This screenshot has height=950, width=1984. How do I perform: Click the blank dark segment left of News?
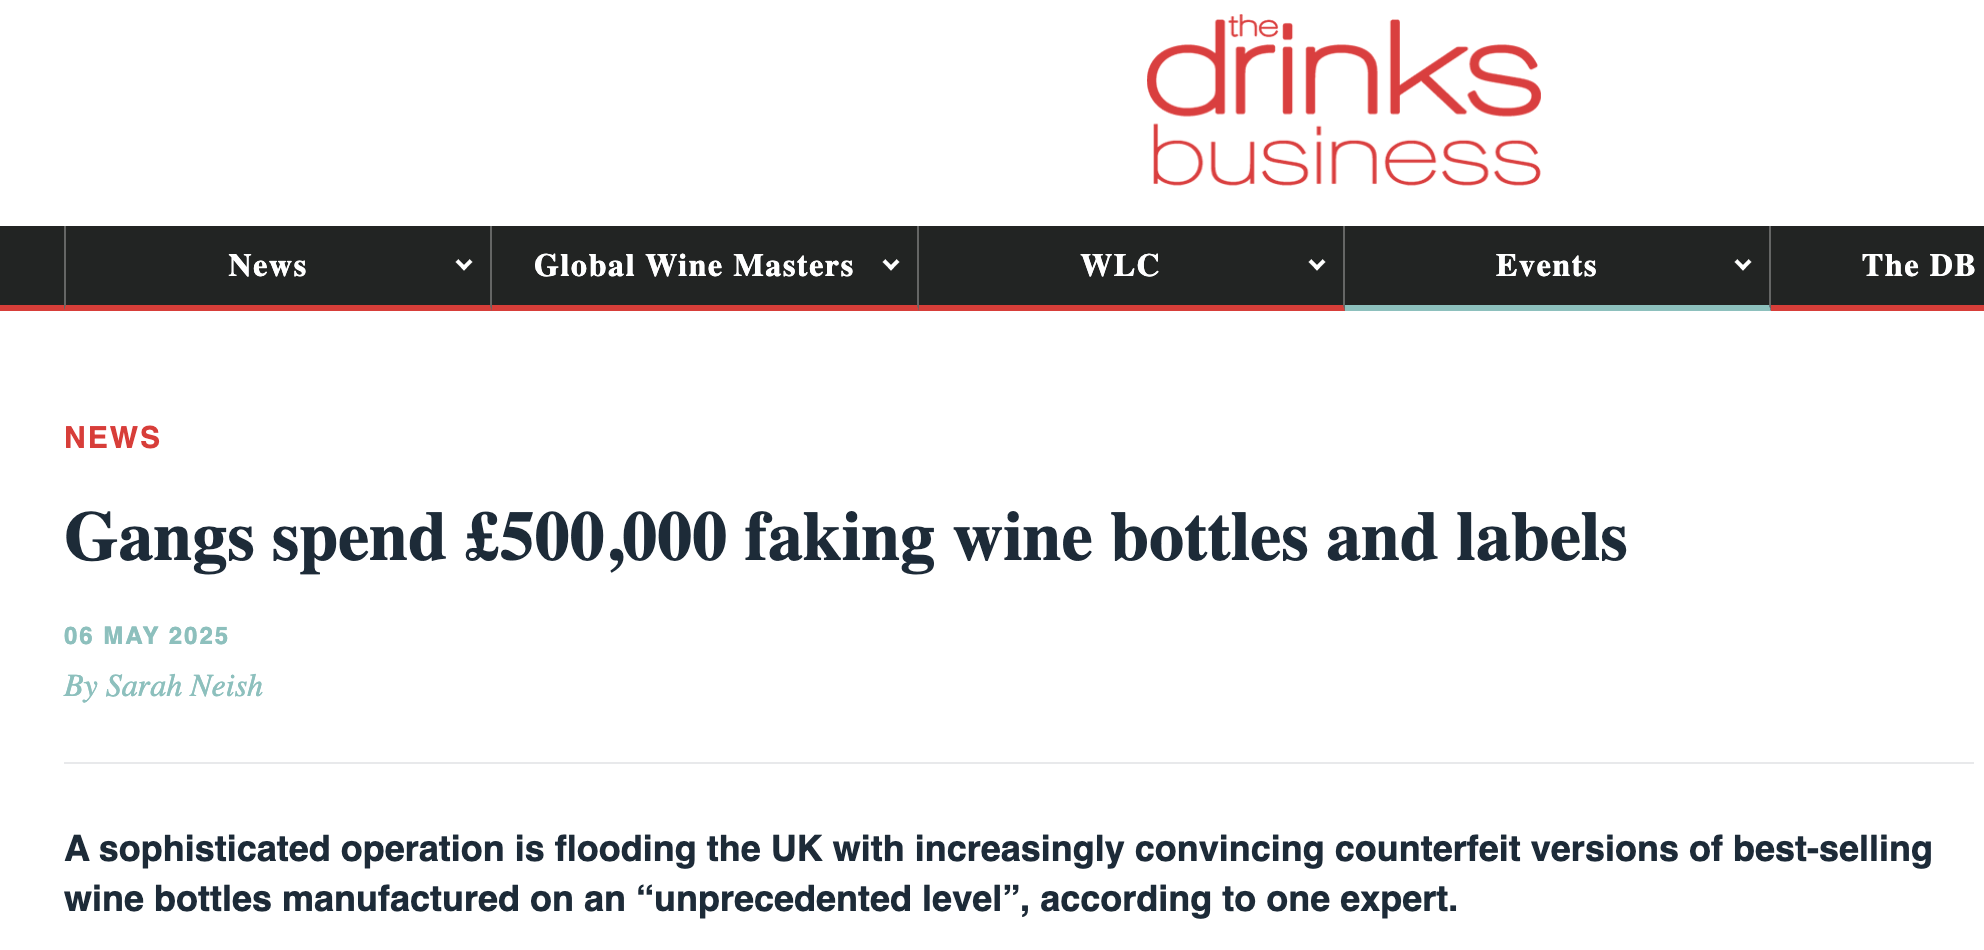[32, 265]
